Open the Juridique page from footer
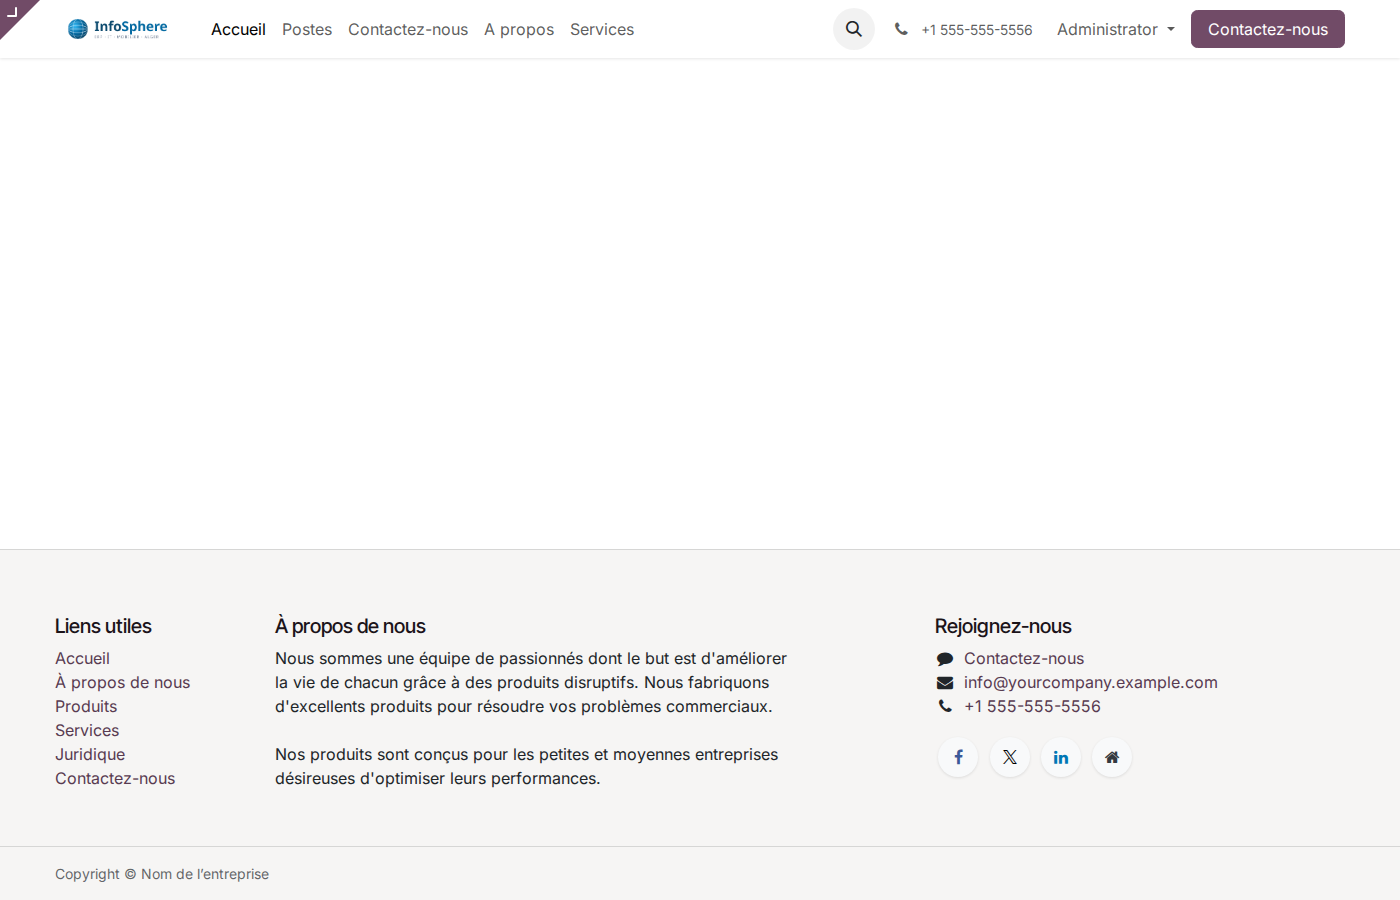 point(90,754)
